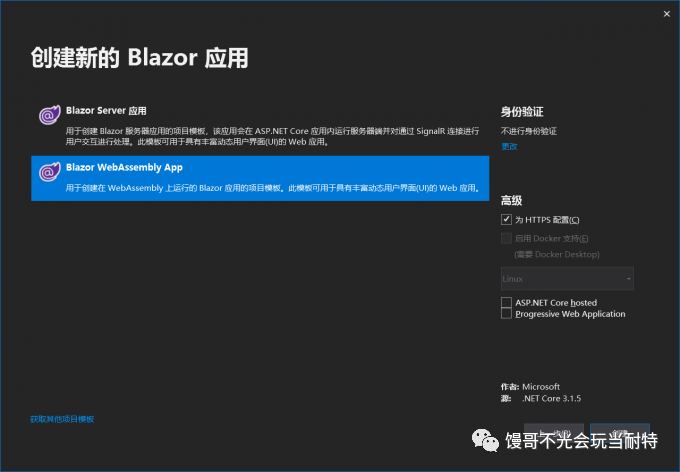Screen dimensions: 680x472
Task: Click the 更改 authentication link
Action: pyautogui.click(x=509, y=147)
